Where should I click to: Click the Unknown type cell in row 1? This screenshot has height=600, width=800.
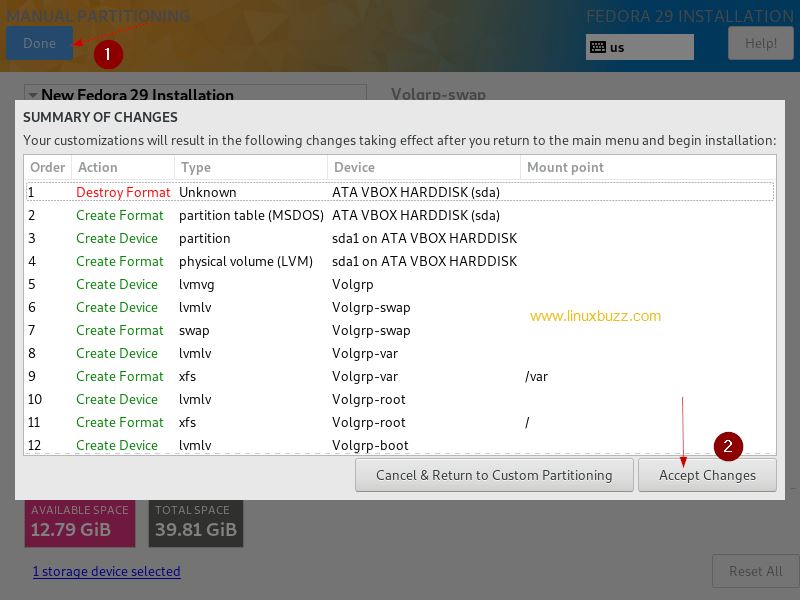[208, 192]
